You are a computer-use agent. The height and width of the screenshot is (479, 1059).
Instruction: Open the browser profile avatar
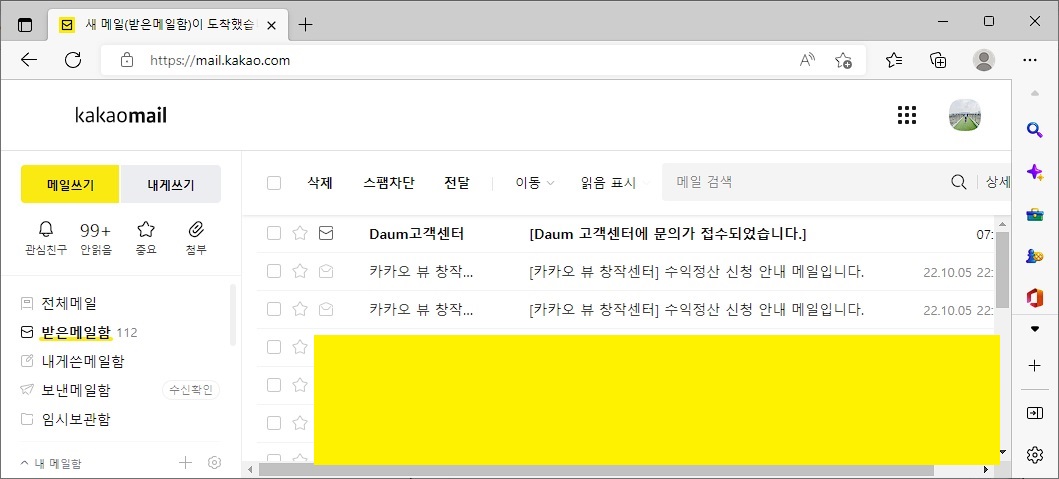tap(984, 60)
